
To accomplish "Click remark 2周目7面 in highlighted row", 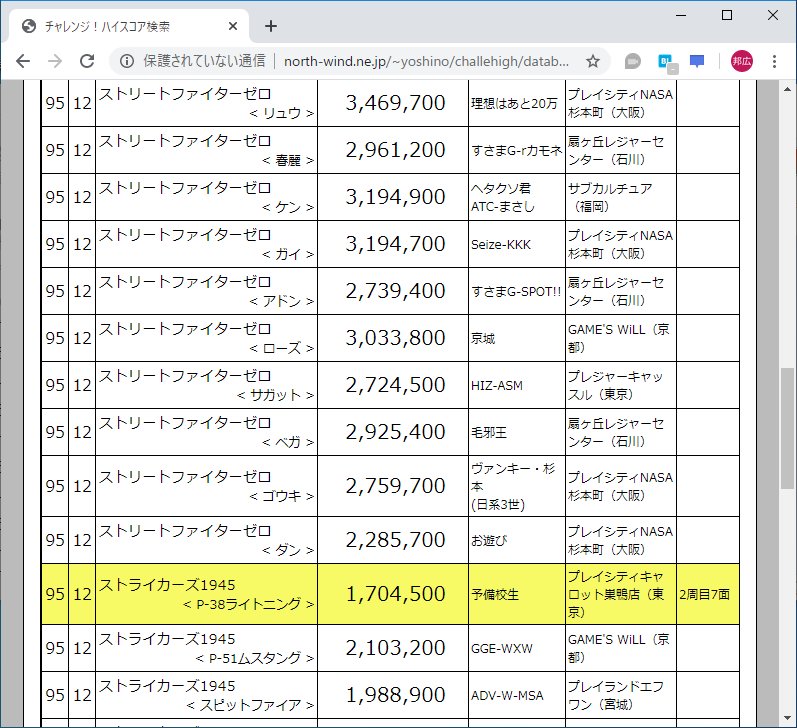I will [704, 594].
